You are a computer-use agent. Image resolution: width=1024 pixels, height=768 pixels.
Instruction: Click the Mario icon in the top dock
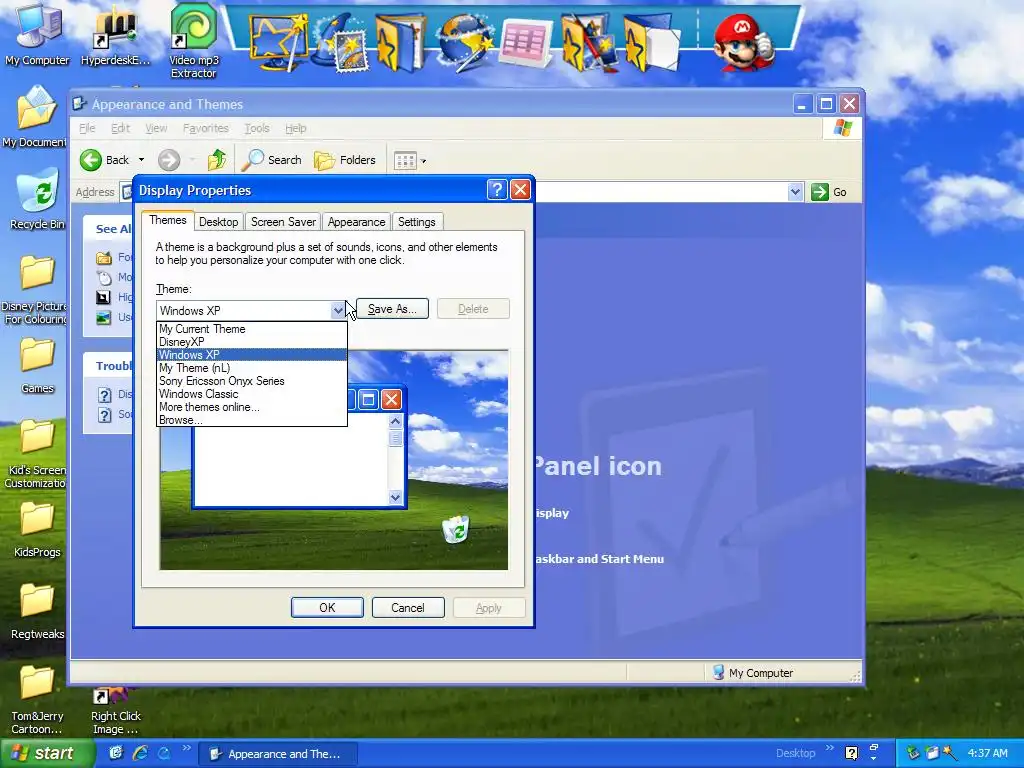click(x=743, y=43)
